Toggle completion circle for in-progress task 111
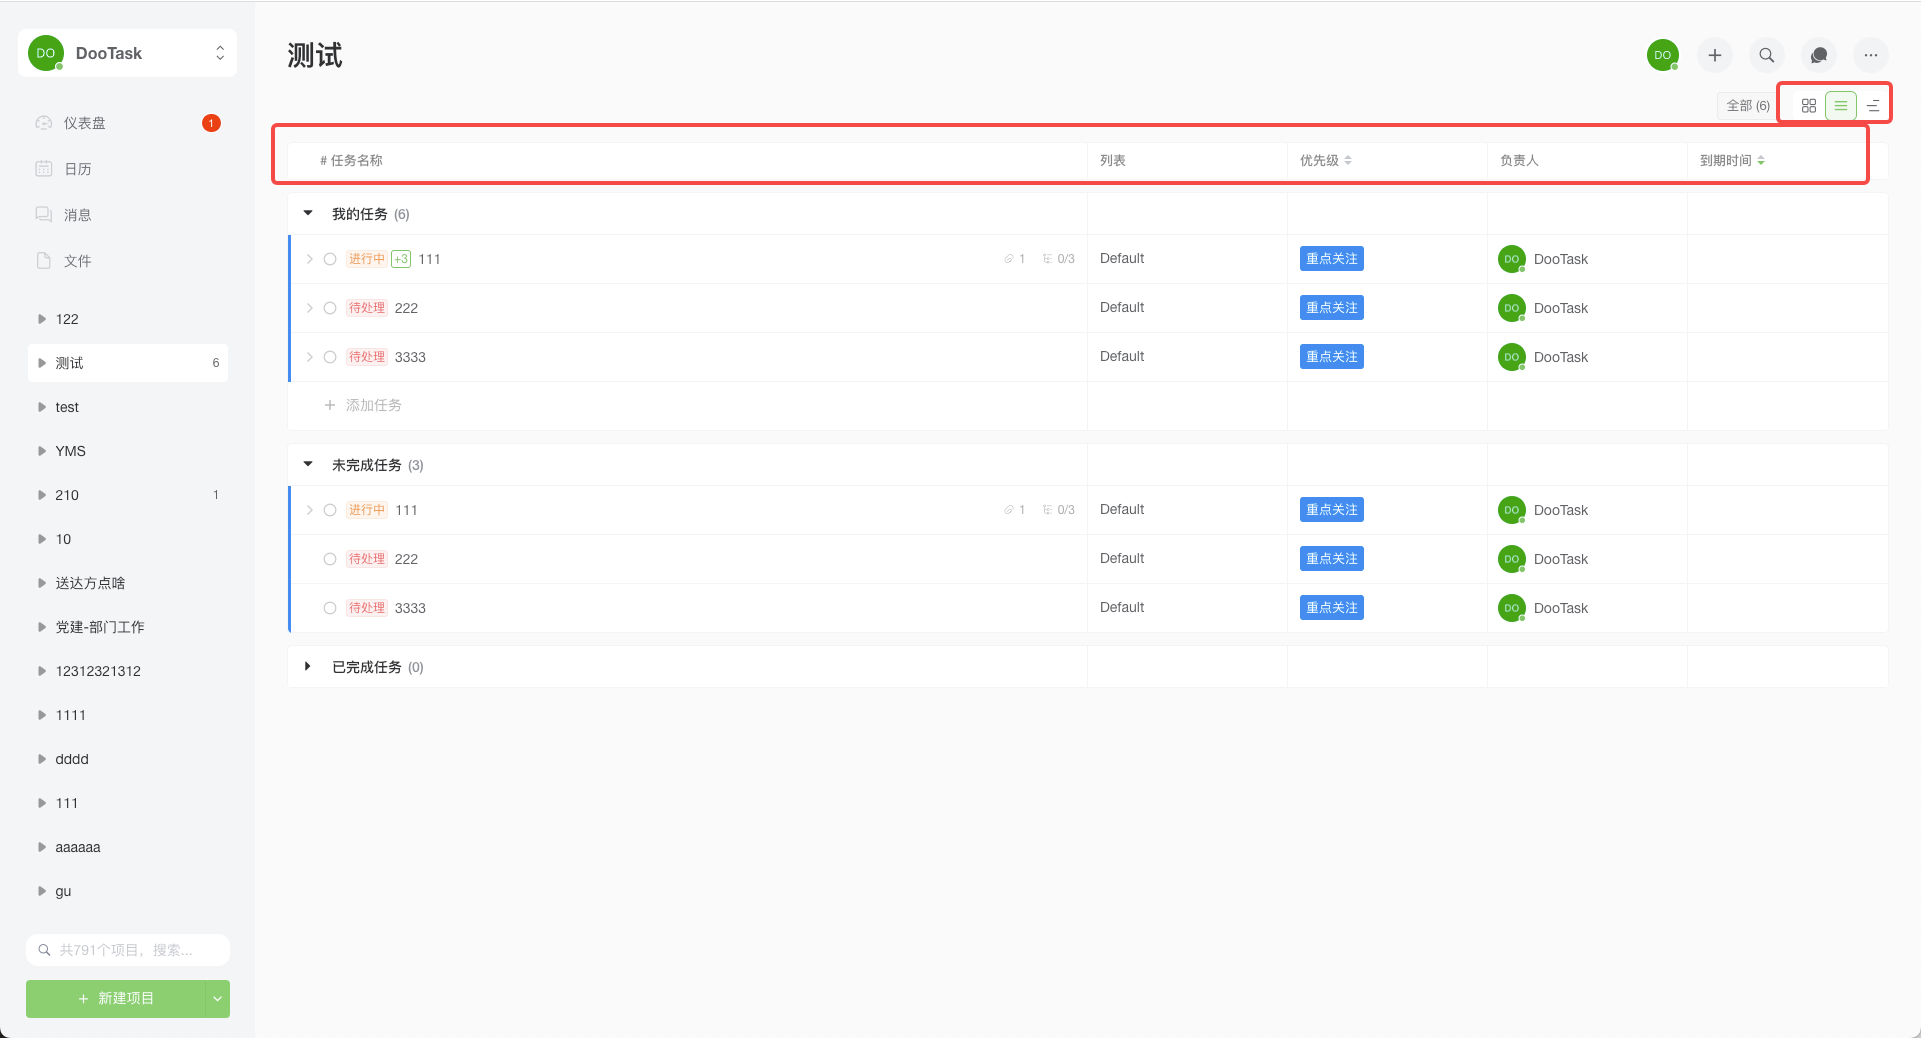Image resolution: width=1921 pixels, height=1038 pixels. (330, 258)
